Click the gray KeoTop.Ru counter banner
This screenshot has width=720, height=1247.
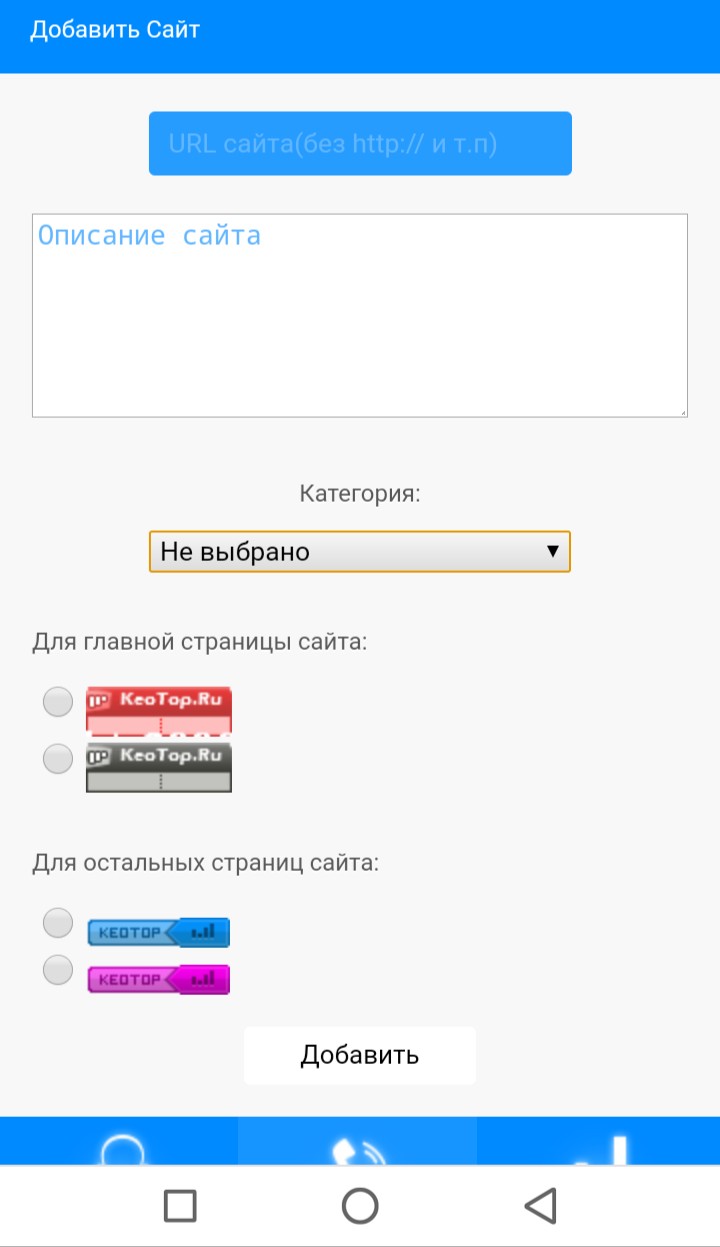pos(159,768)
